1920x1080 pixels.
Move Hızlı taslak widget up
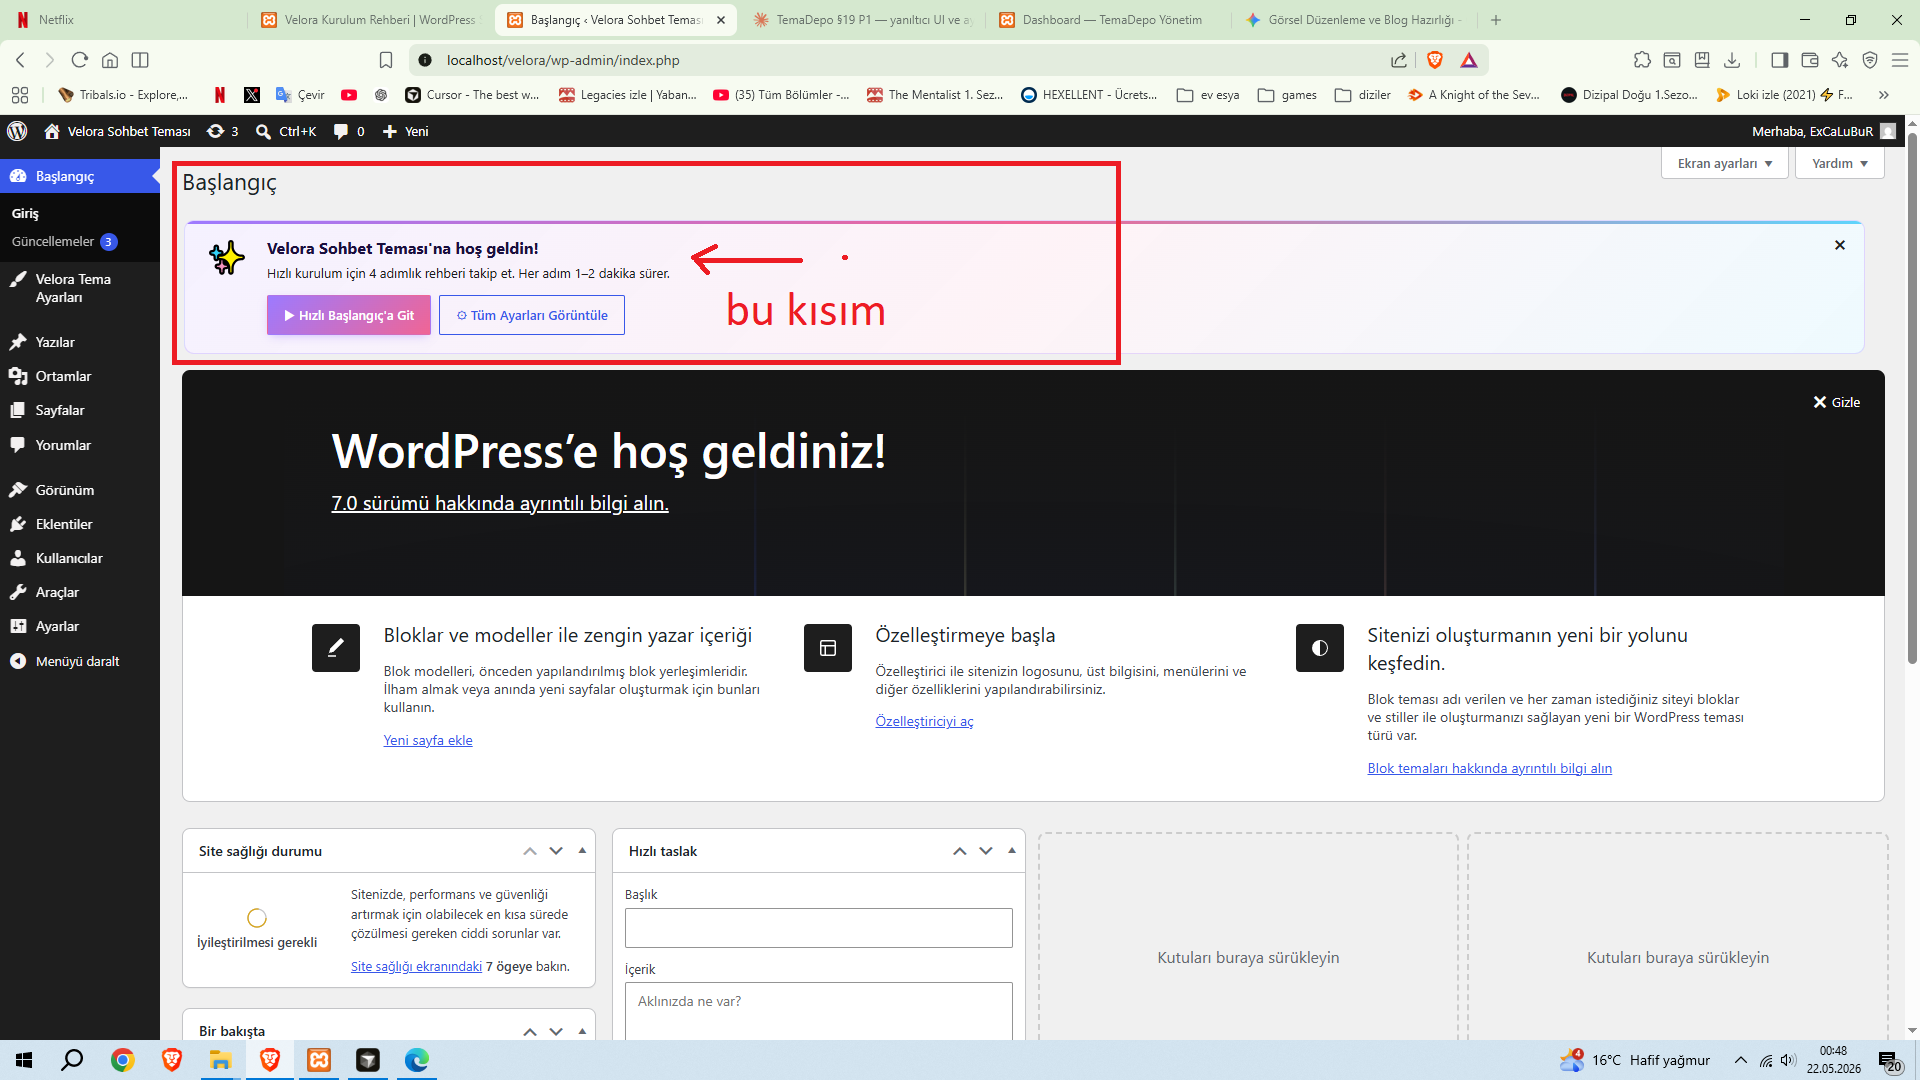(960, 851)
